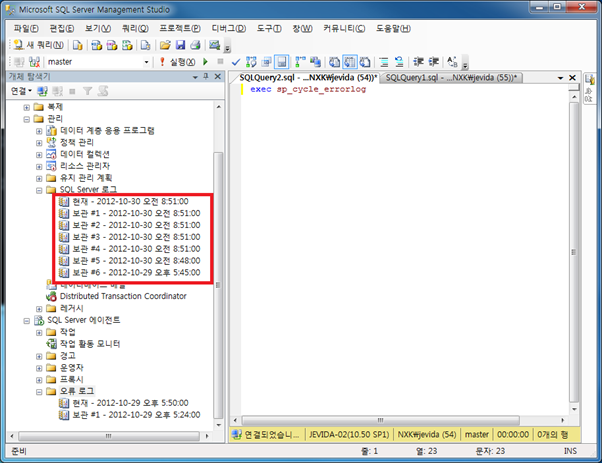Open the 파일(F) menu

[x=26, y=28]
